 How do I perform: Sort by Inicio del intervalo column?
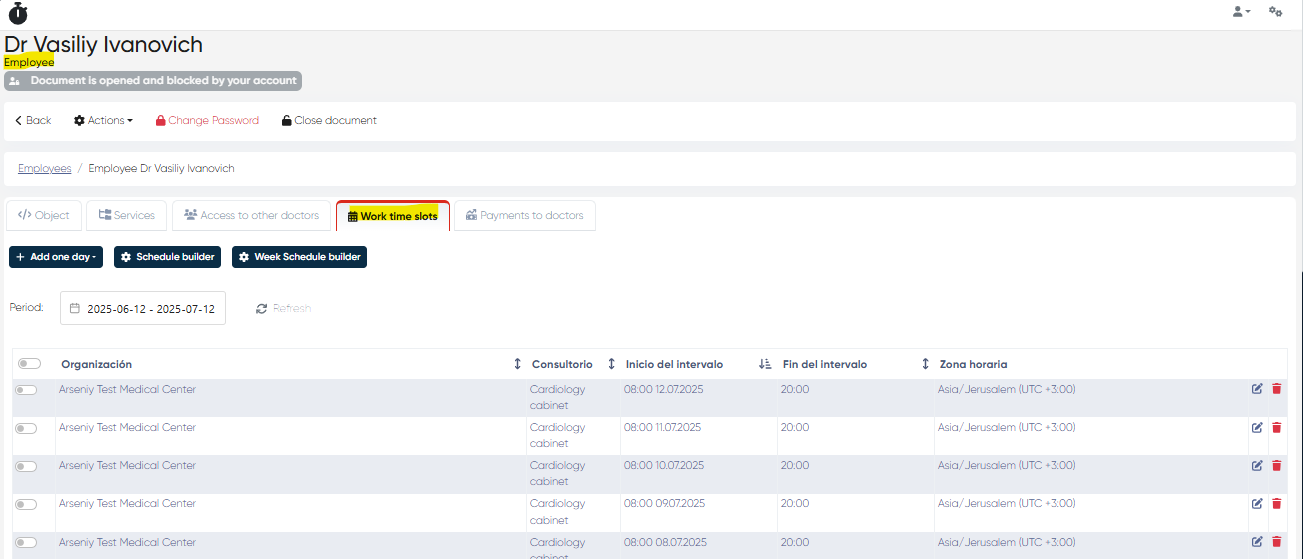(x=764, y=364)
